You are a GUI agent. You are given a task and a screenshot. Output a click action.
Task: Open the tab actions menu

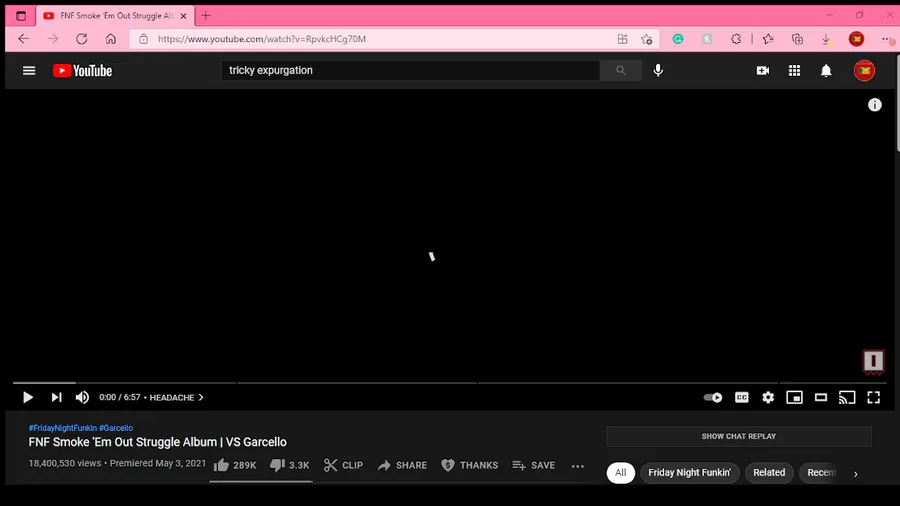pyautogui.click(x=21, y=15)
